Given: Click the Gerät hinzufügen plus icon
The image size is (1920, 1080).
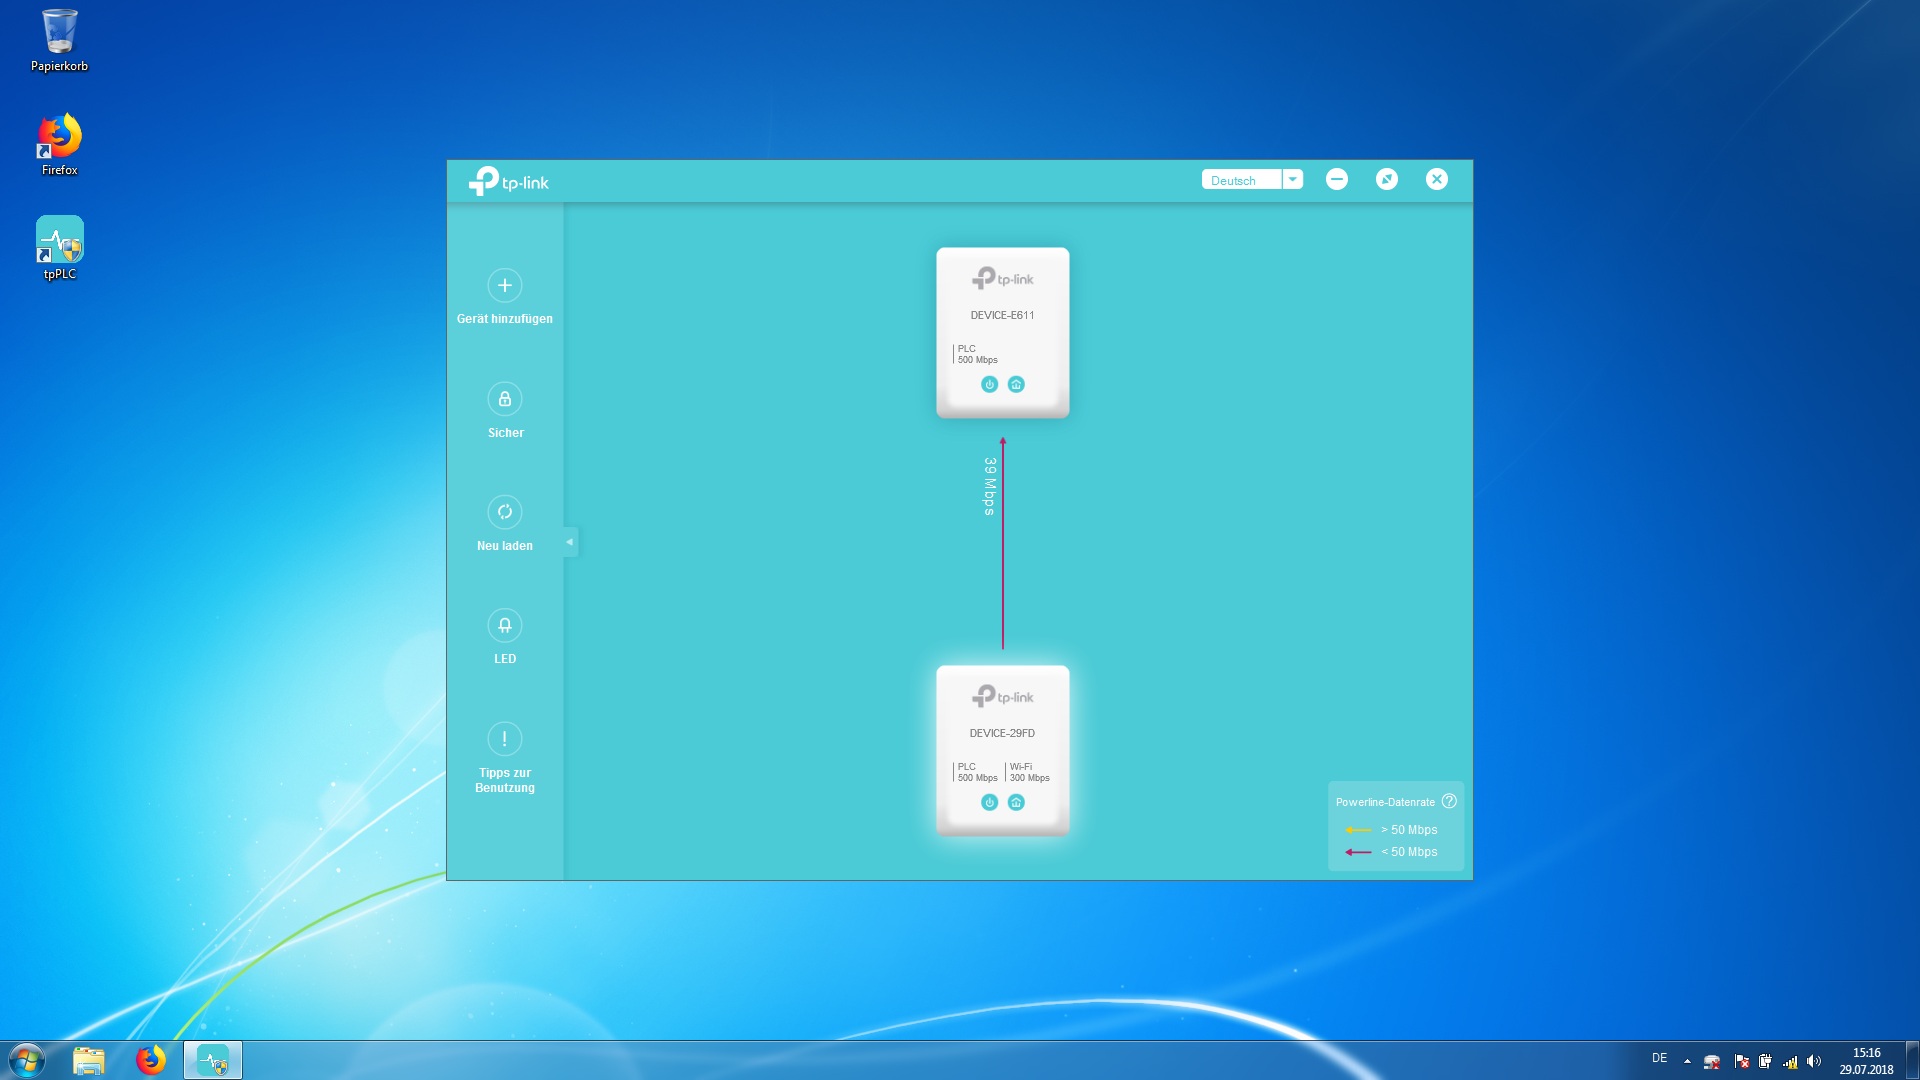Looking at the screenshot, I should pos(504,286).
